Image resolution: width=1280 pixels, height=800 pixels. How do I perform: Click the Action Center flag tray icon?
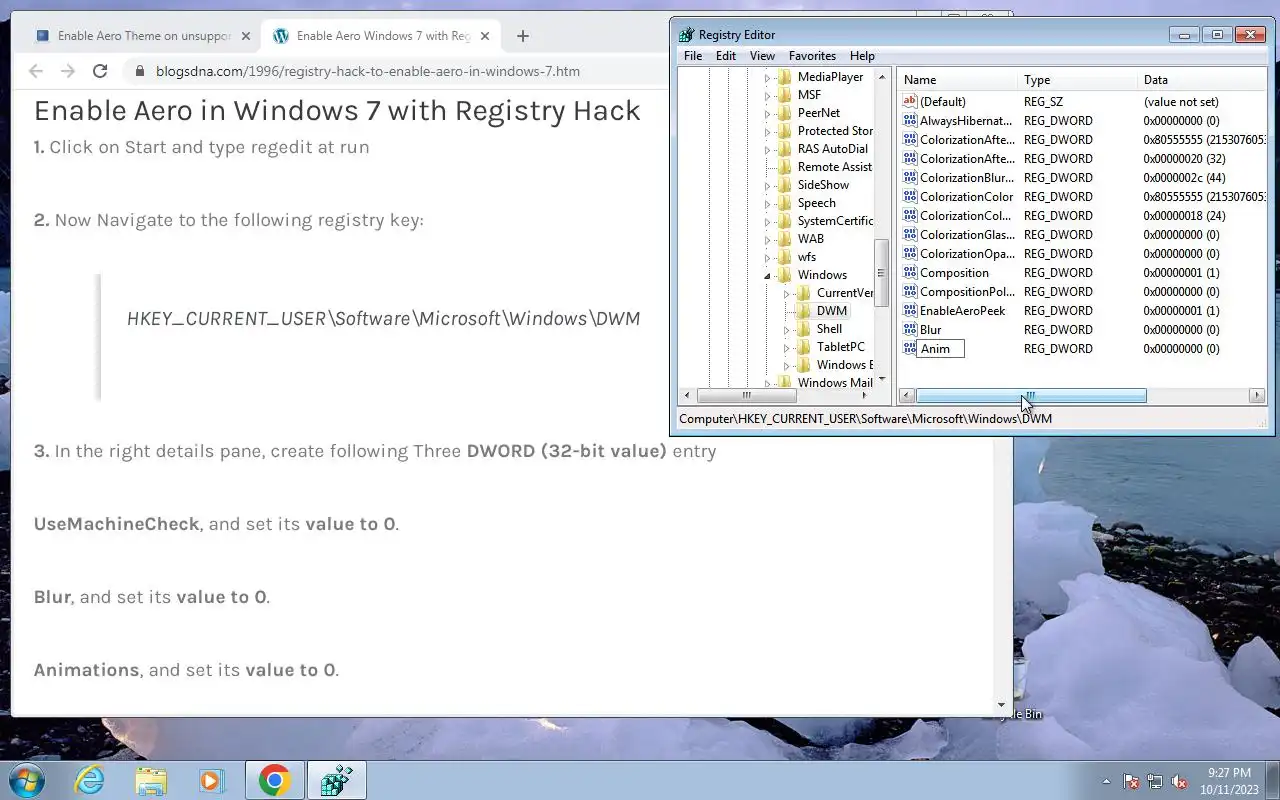coord(1131,781)
